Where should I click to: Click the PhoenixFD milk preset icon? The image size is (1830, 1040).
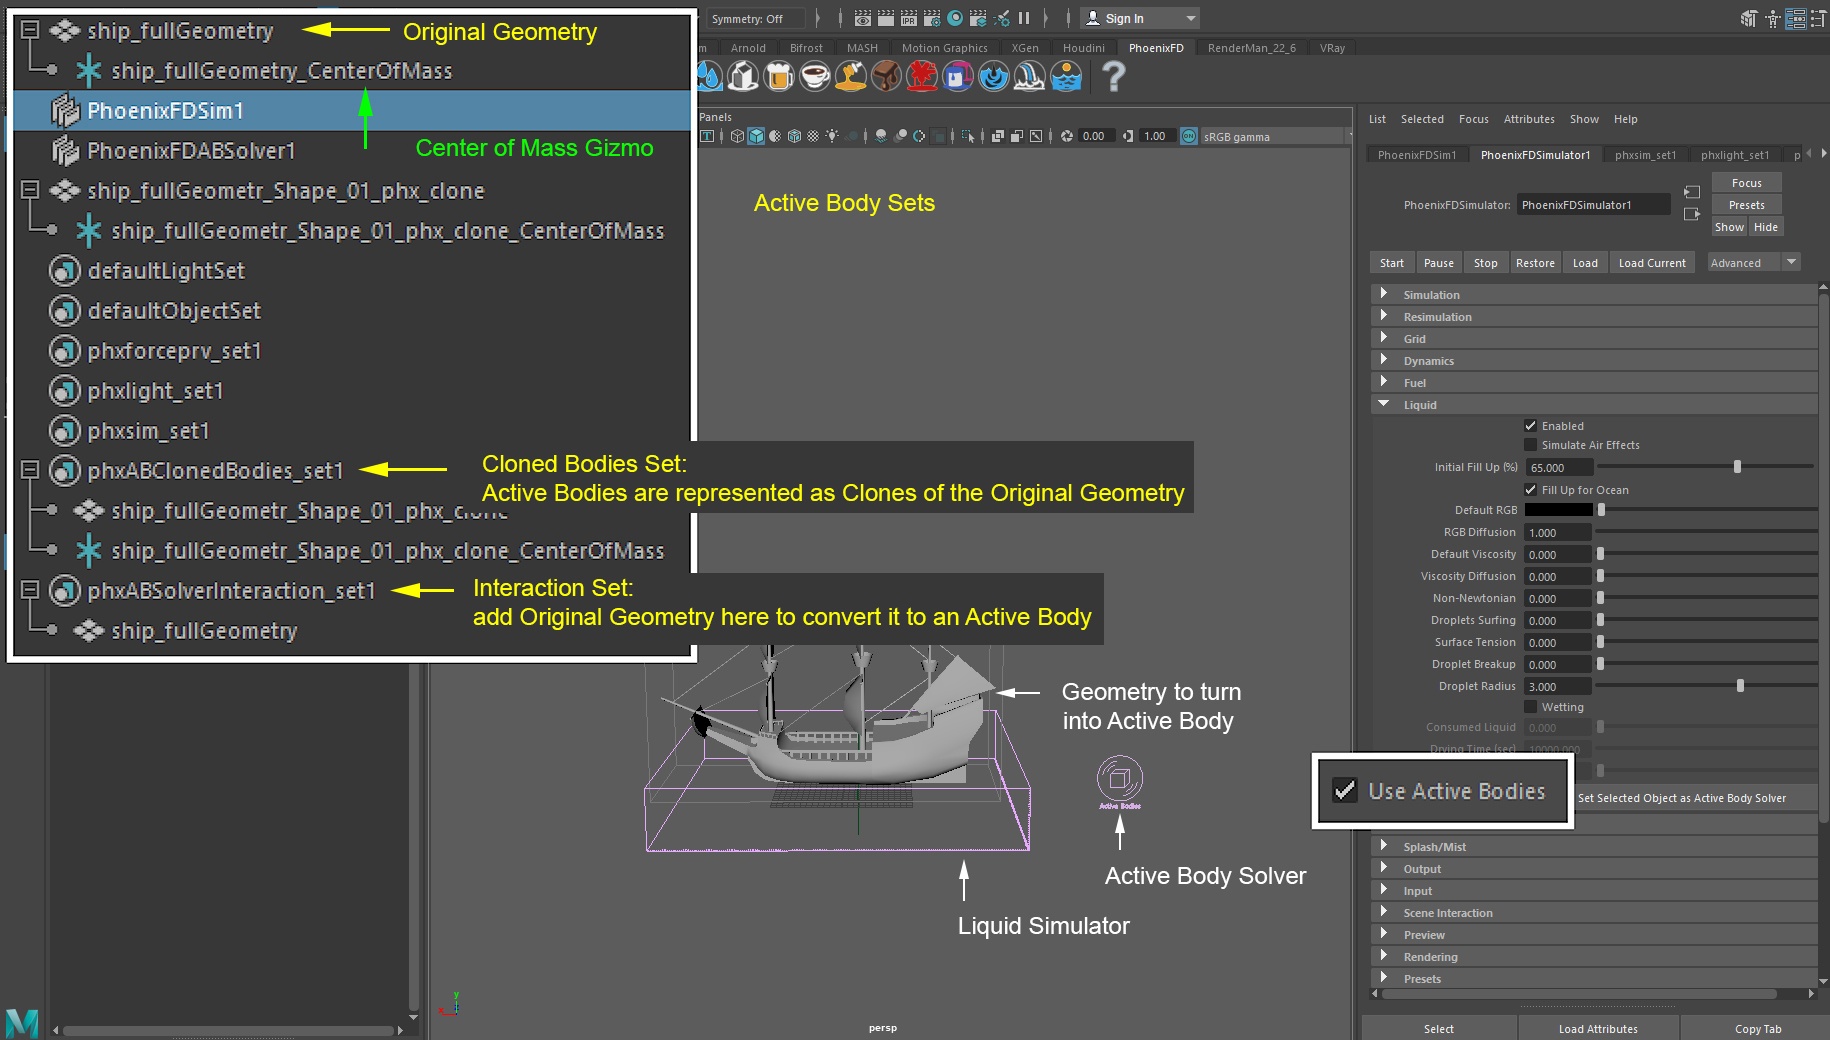pos(743,76)
